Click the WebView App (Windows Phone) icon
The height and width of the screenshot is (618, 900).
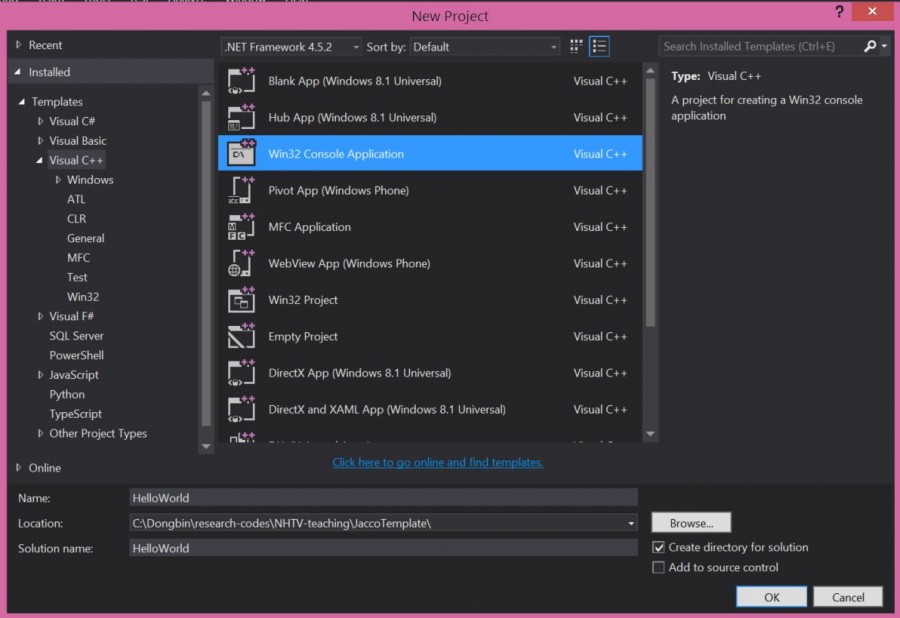241,263
